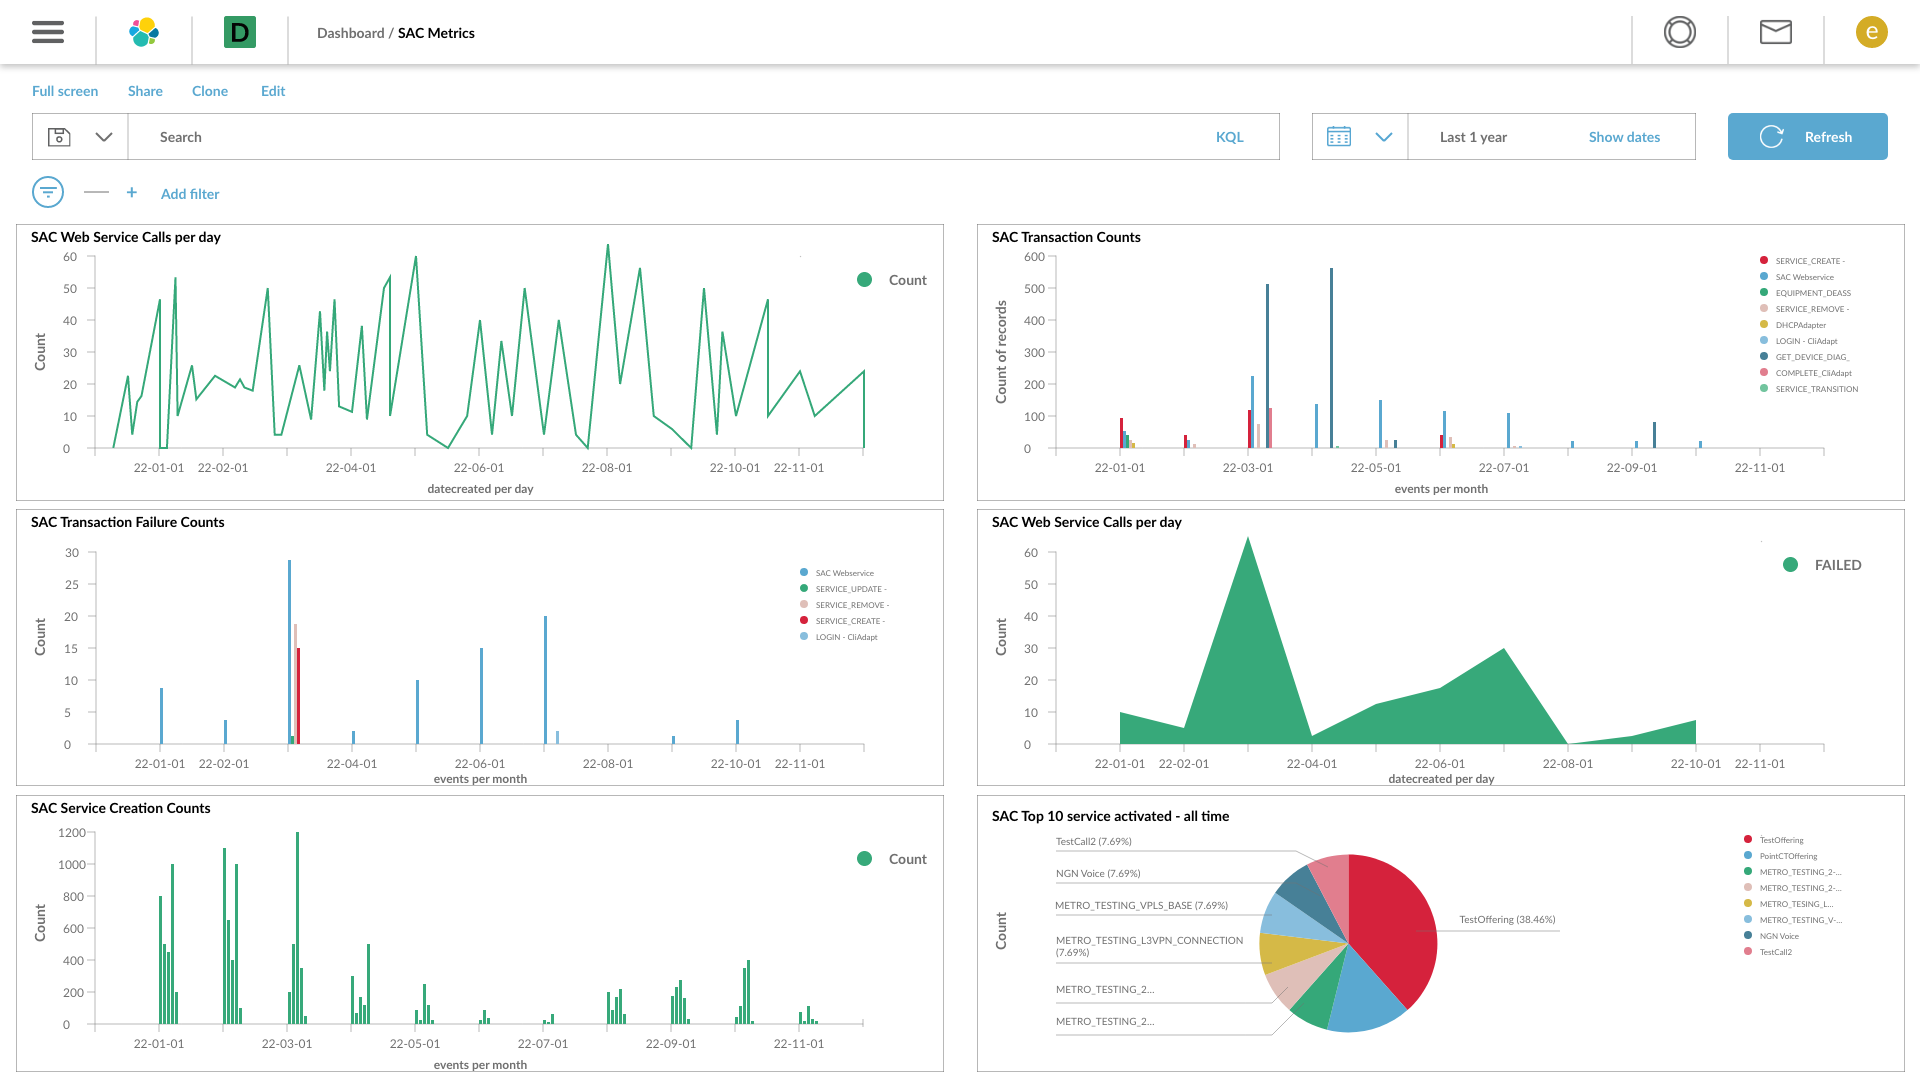
Task: Toggle SERVICE_TRANSITION legend entry
Action: (x=1809, y=389)
